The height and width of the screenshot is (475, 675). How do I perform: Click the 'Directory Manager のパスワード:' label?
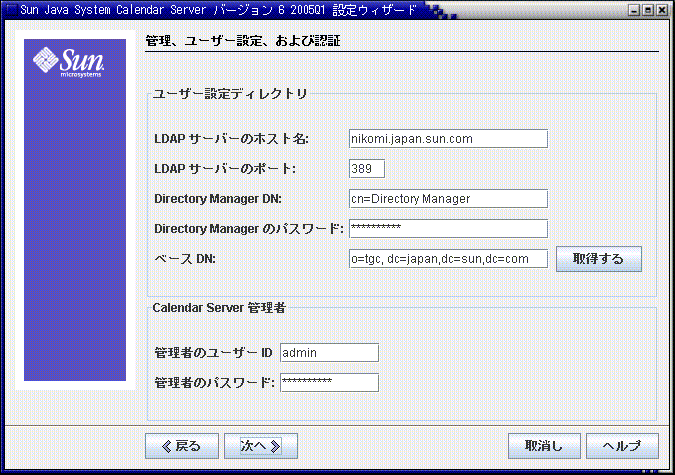(x=249, y=229)
